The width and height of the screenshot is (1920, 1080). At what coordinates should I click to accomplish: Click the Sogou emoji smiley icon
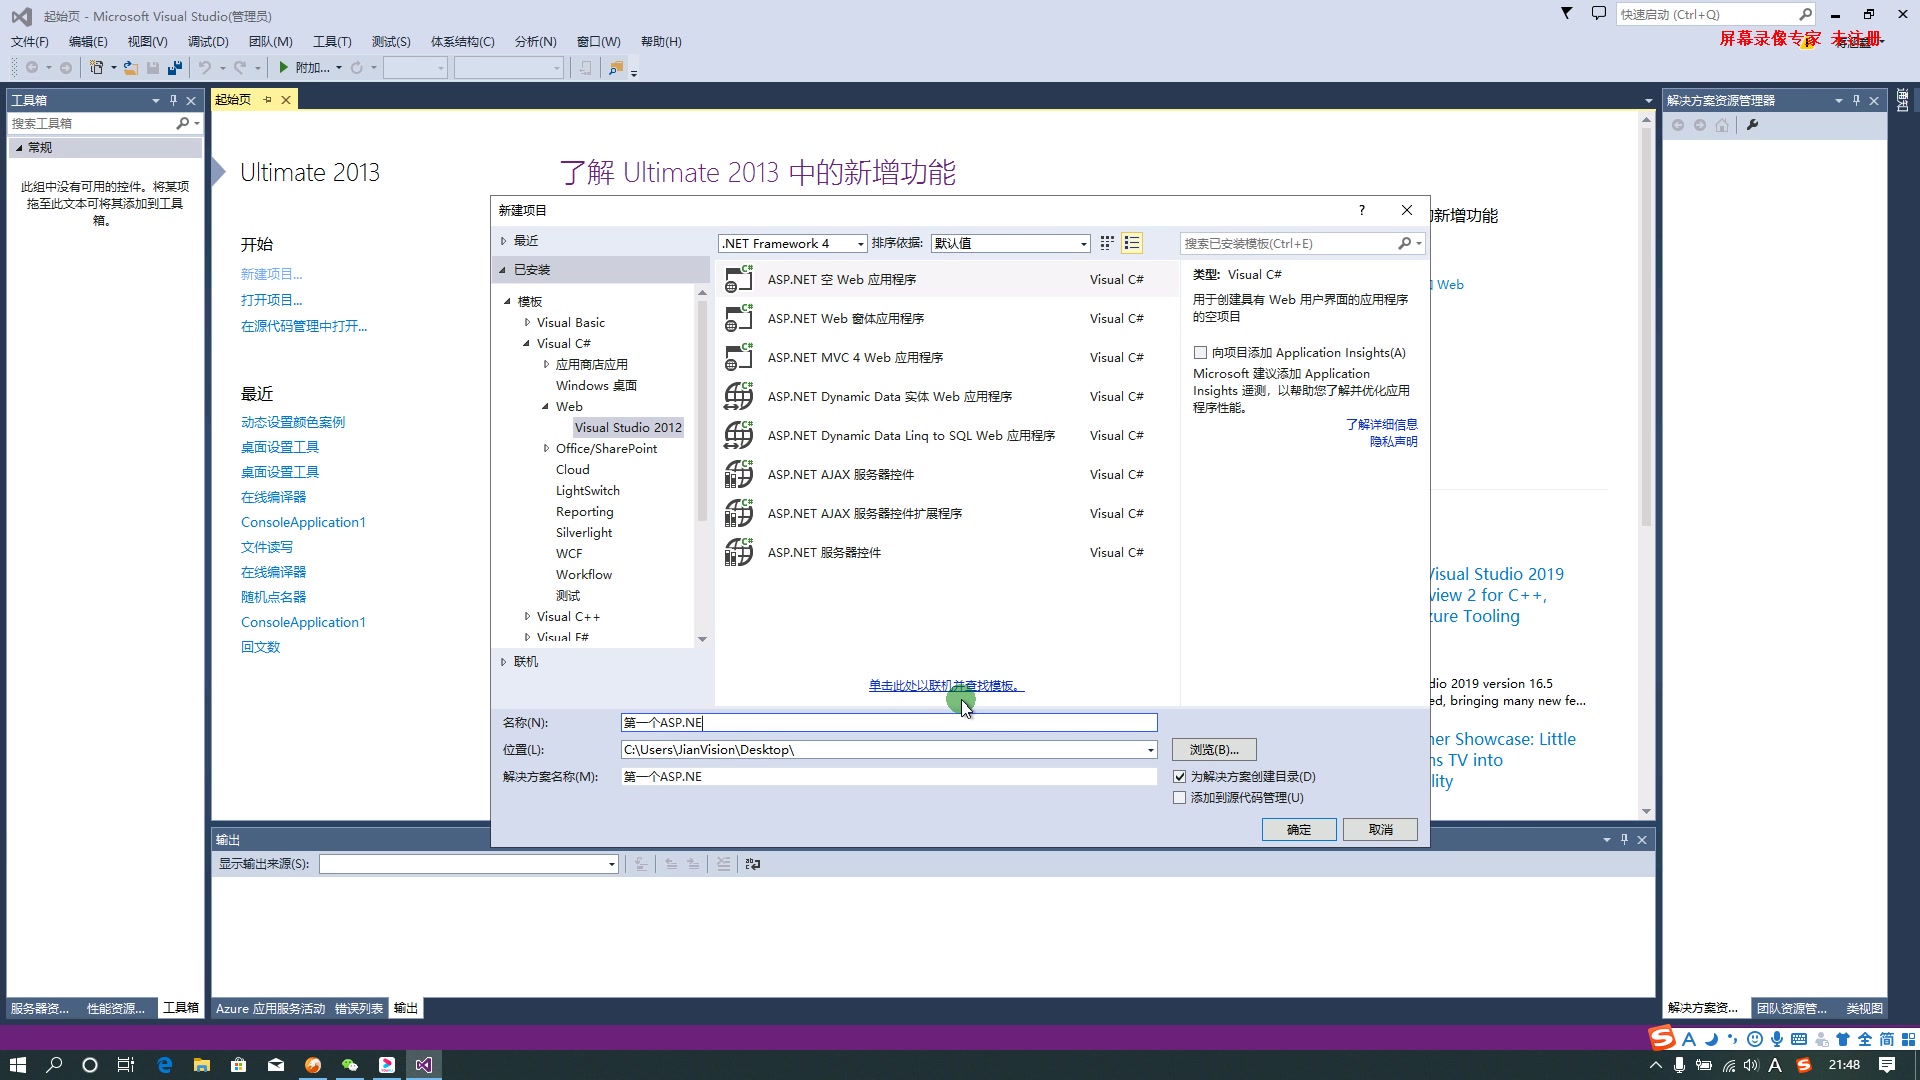pos(1755,1039)
